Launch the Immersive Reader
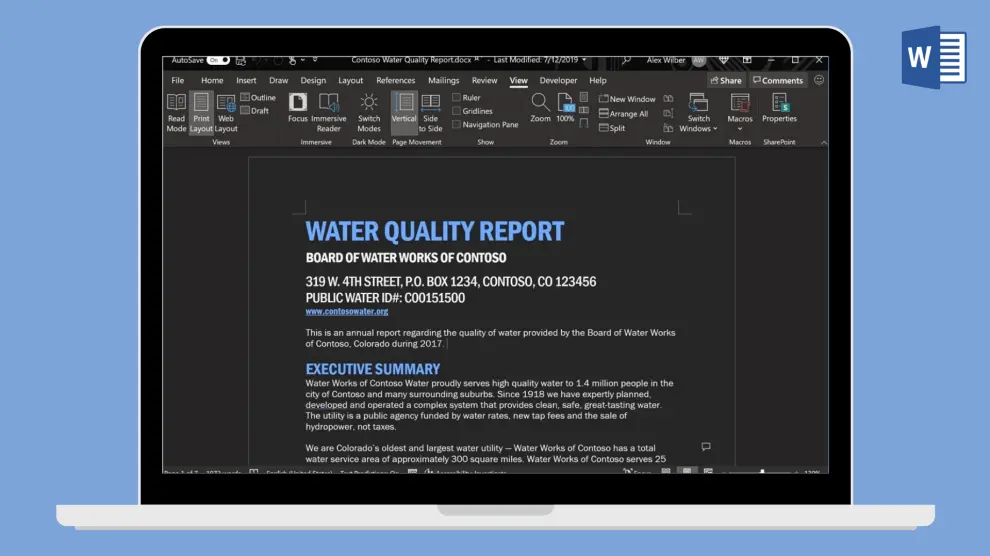This screenshot has height=556, width=990. click(x=329, y=112)
